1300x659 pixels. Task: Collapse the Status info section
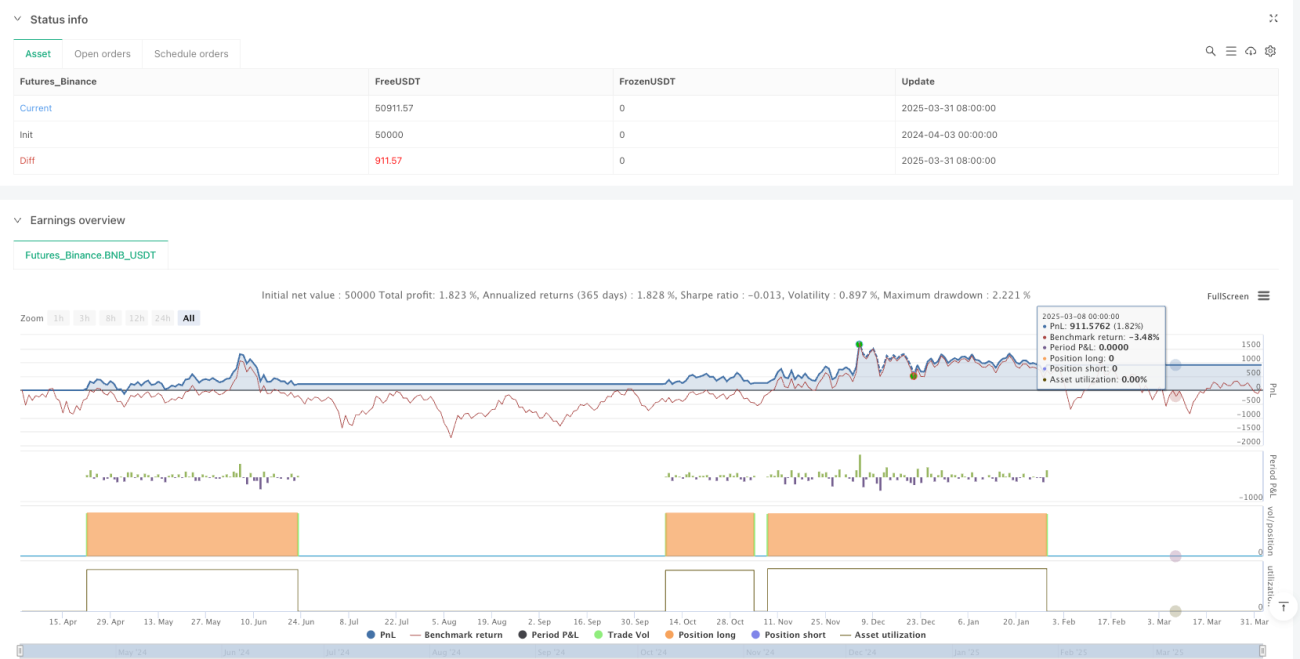(17, 19)
